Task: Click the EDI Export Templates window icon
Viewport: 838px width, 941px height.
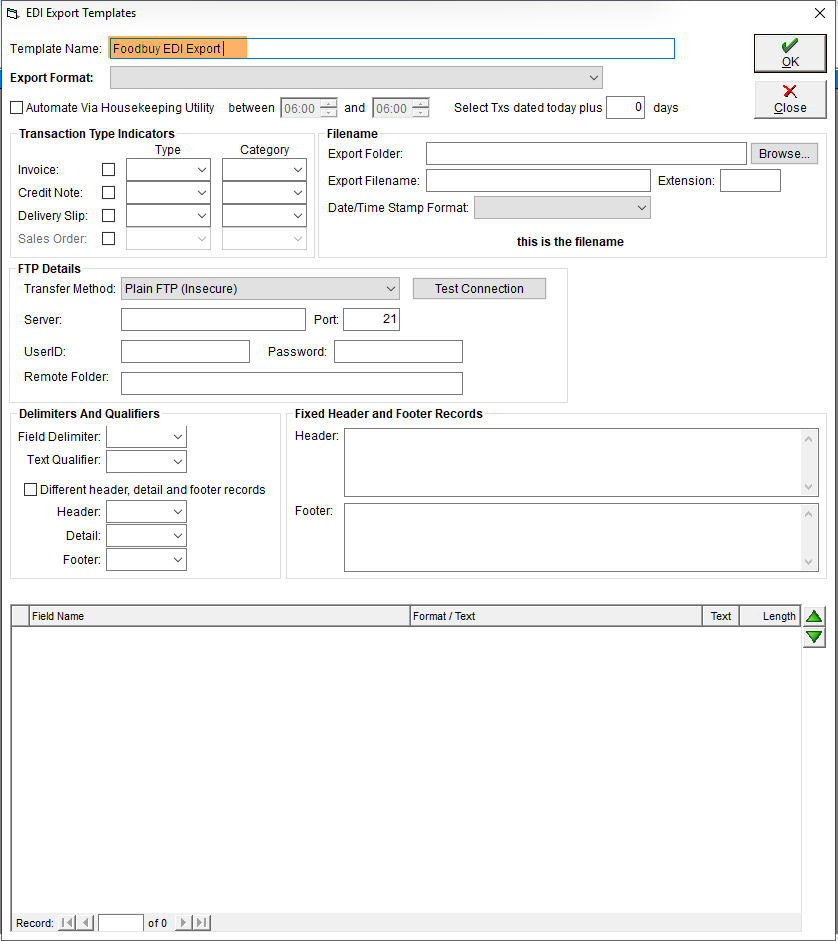Action: (13, 13)
